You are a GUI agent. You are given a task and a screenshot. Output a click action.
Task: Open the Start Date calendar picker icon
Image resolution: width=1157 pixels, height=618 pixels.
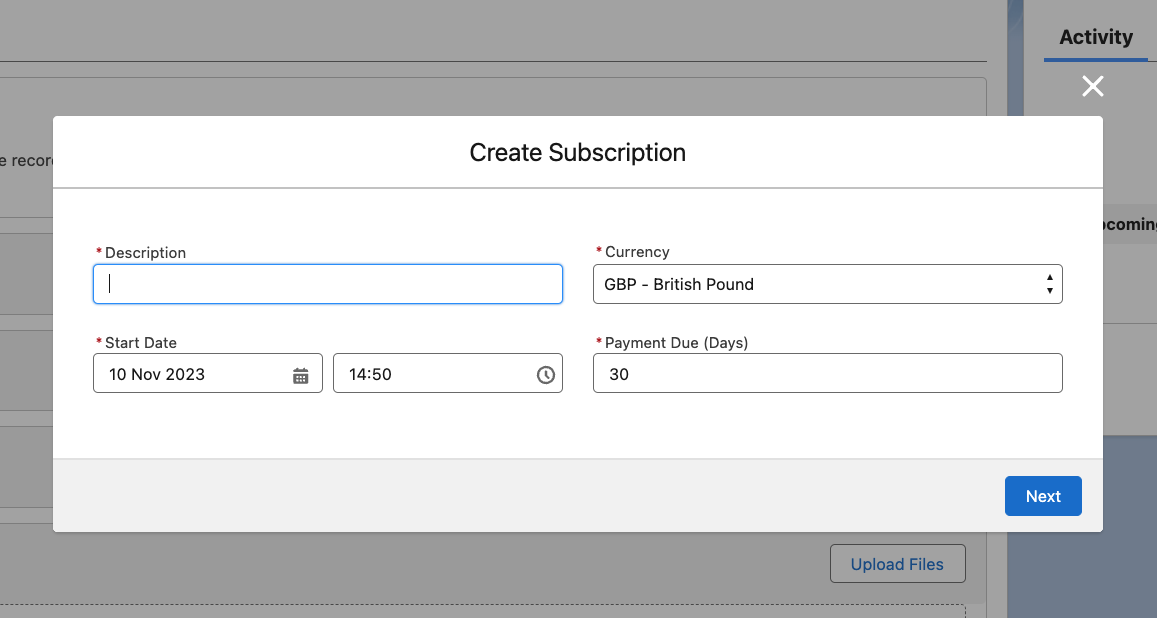tap(300, 375)
